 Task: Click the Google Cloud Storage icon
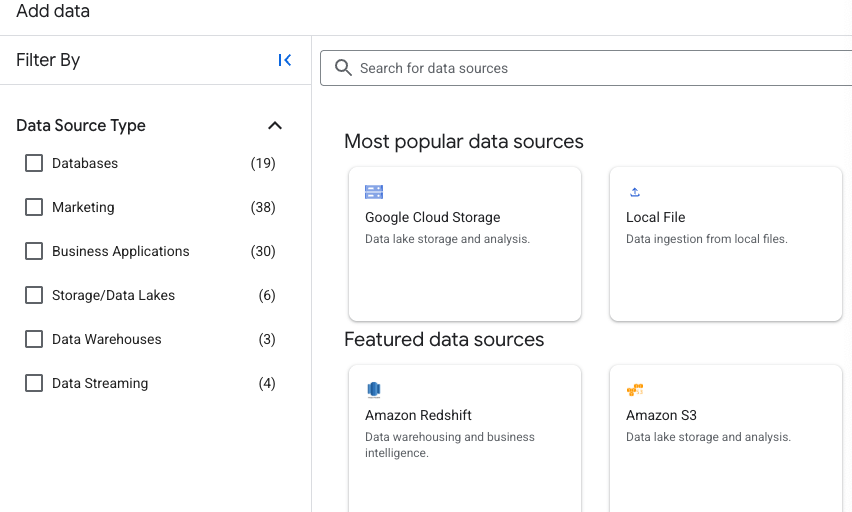tap(374, 192)
